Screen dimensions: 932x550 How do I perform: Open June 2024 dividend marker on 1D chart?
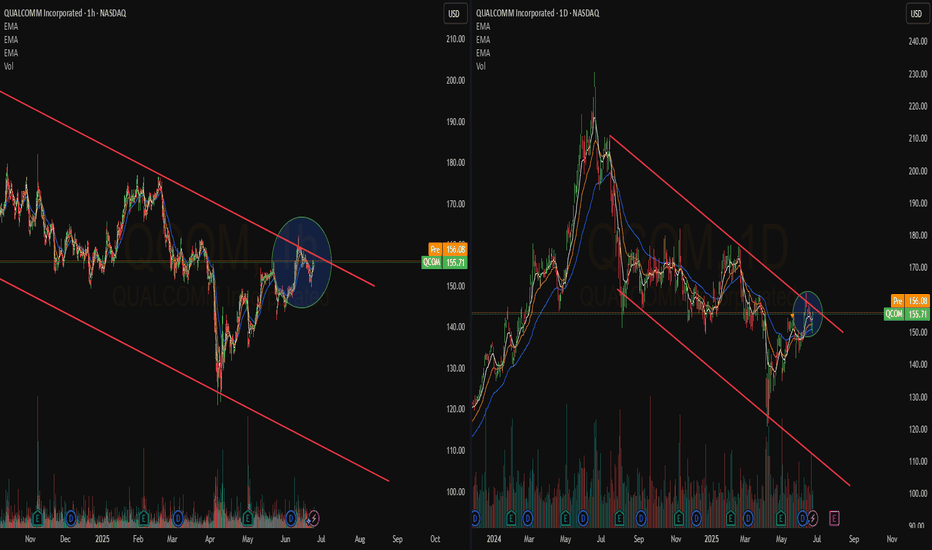point(583,518)
